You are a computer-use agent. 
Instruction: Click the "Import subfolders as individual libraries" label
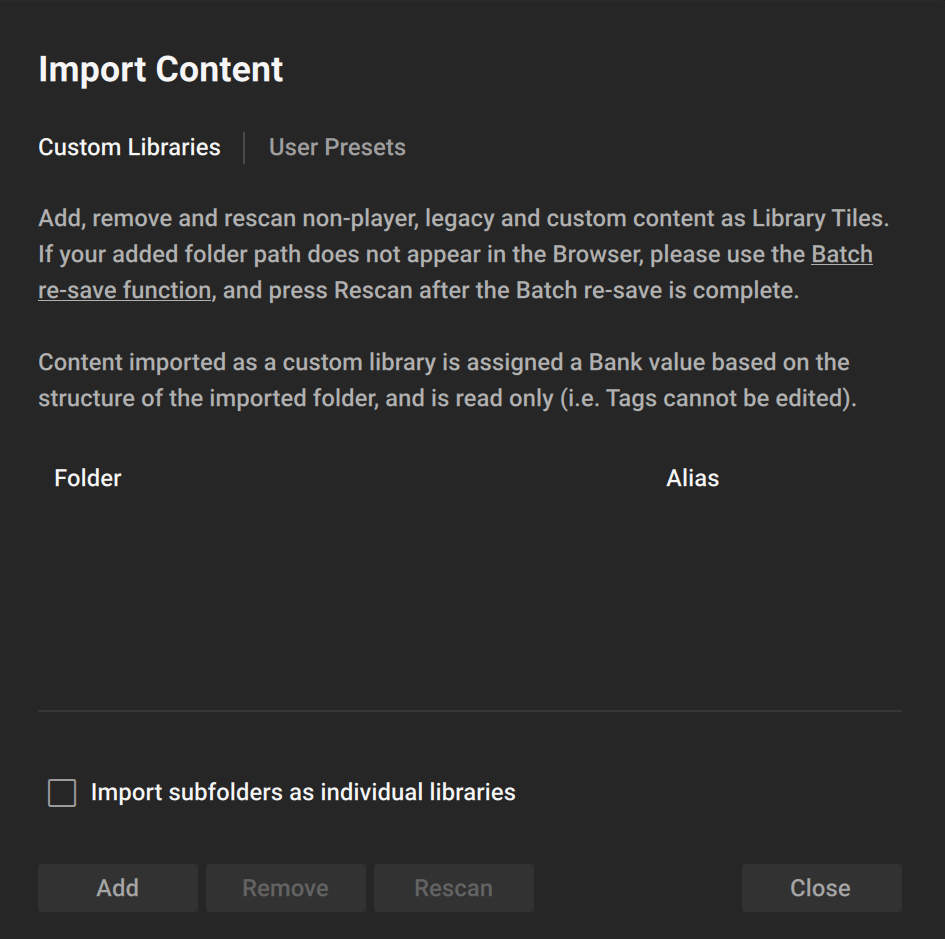[303, 792]
